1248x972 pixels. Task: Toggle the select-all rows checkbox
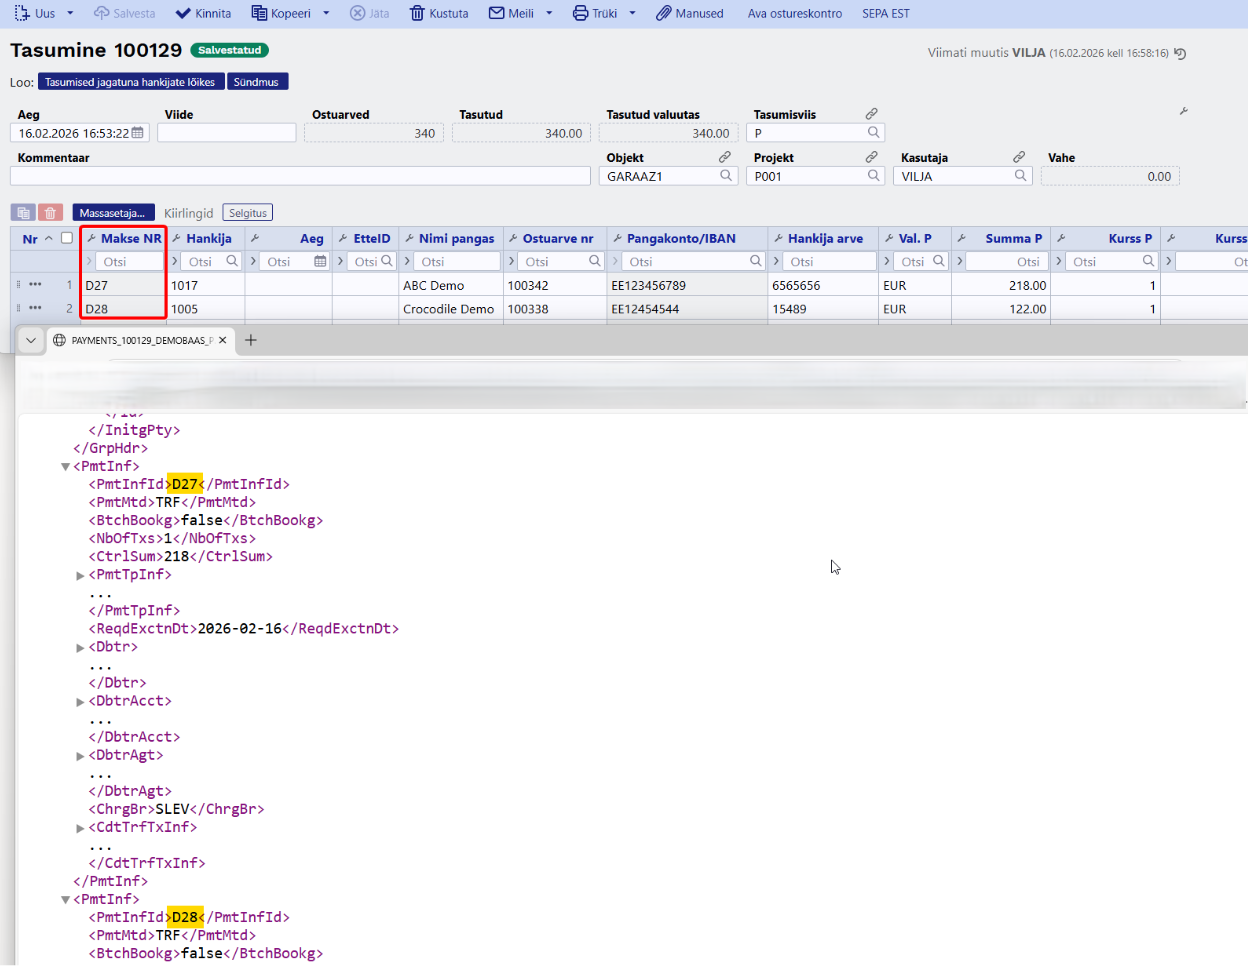coord(67,238)
